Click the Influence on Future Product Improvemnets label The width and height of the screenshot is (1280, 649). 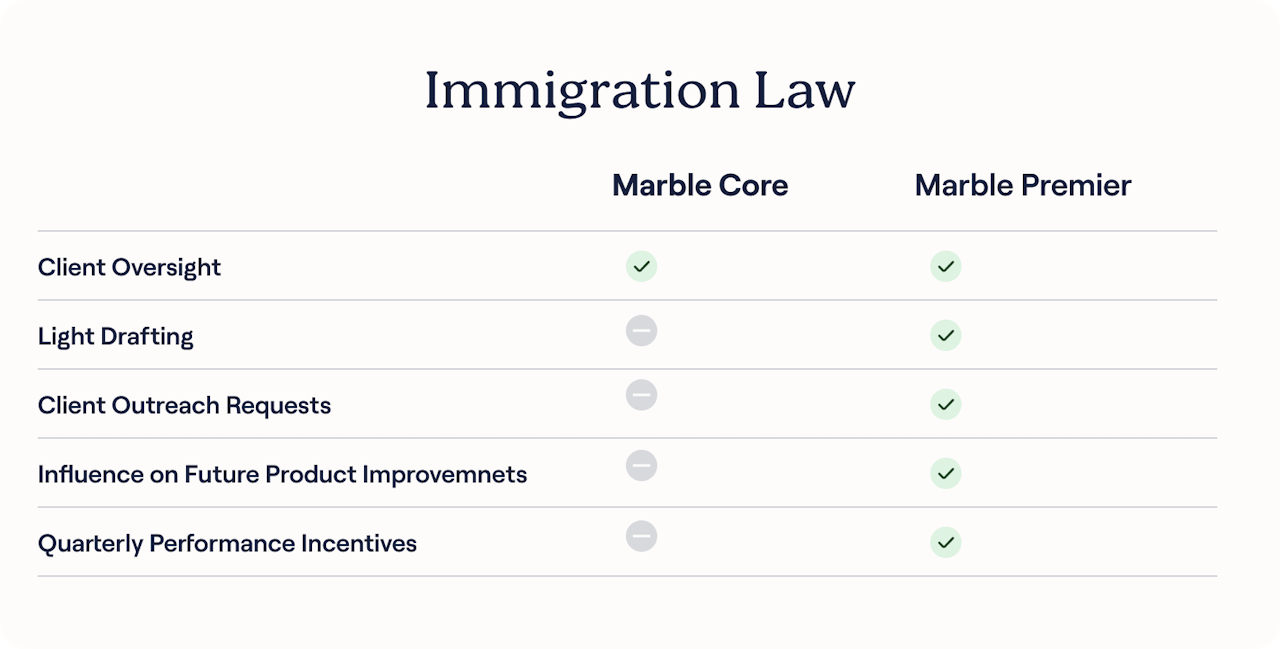point(282,474)
